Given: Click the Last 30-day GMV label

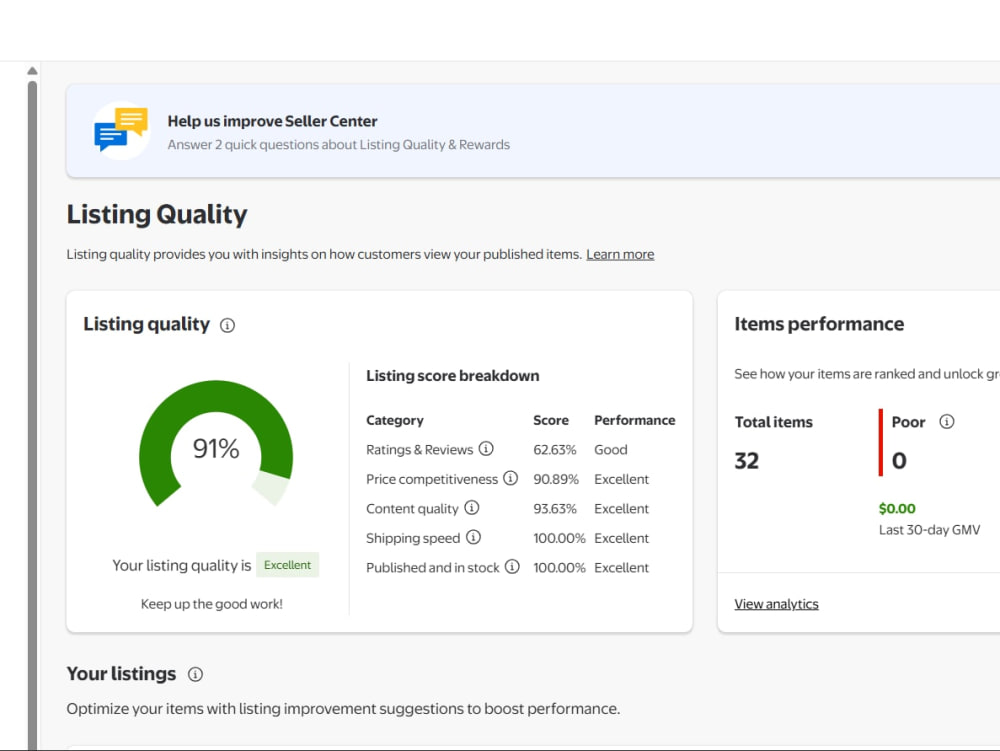Looking at the screenshot, I should click(929, 530).
